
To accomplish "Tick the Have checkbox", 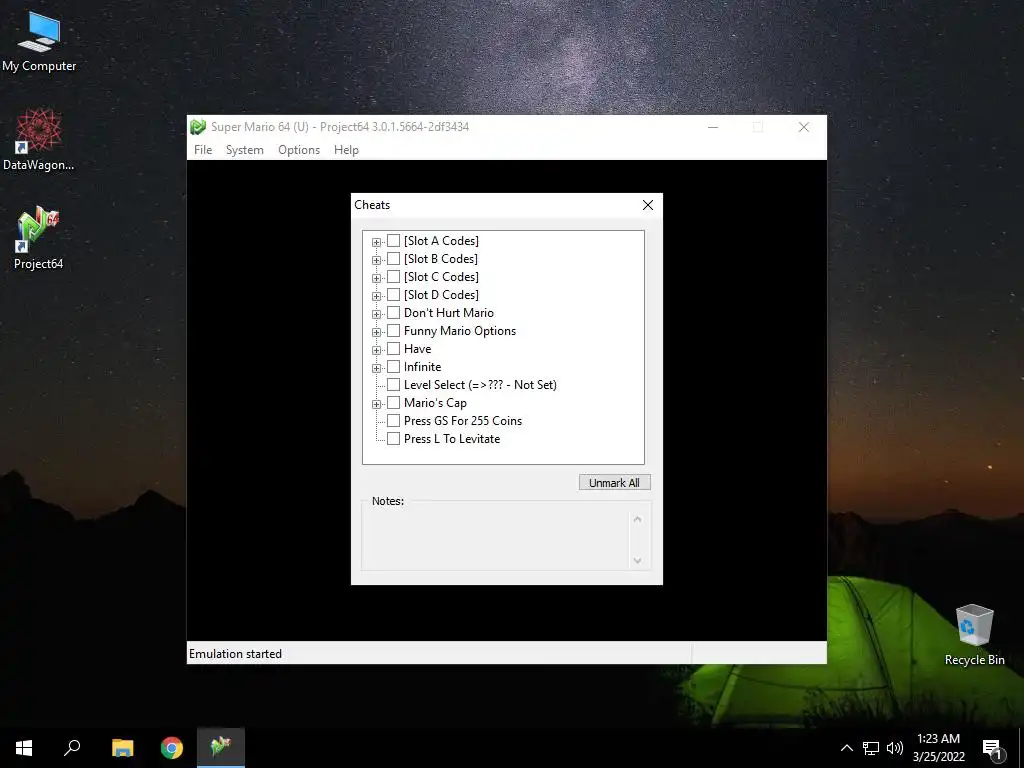I will pos(394,349).
